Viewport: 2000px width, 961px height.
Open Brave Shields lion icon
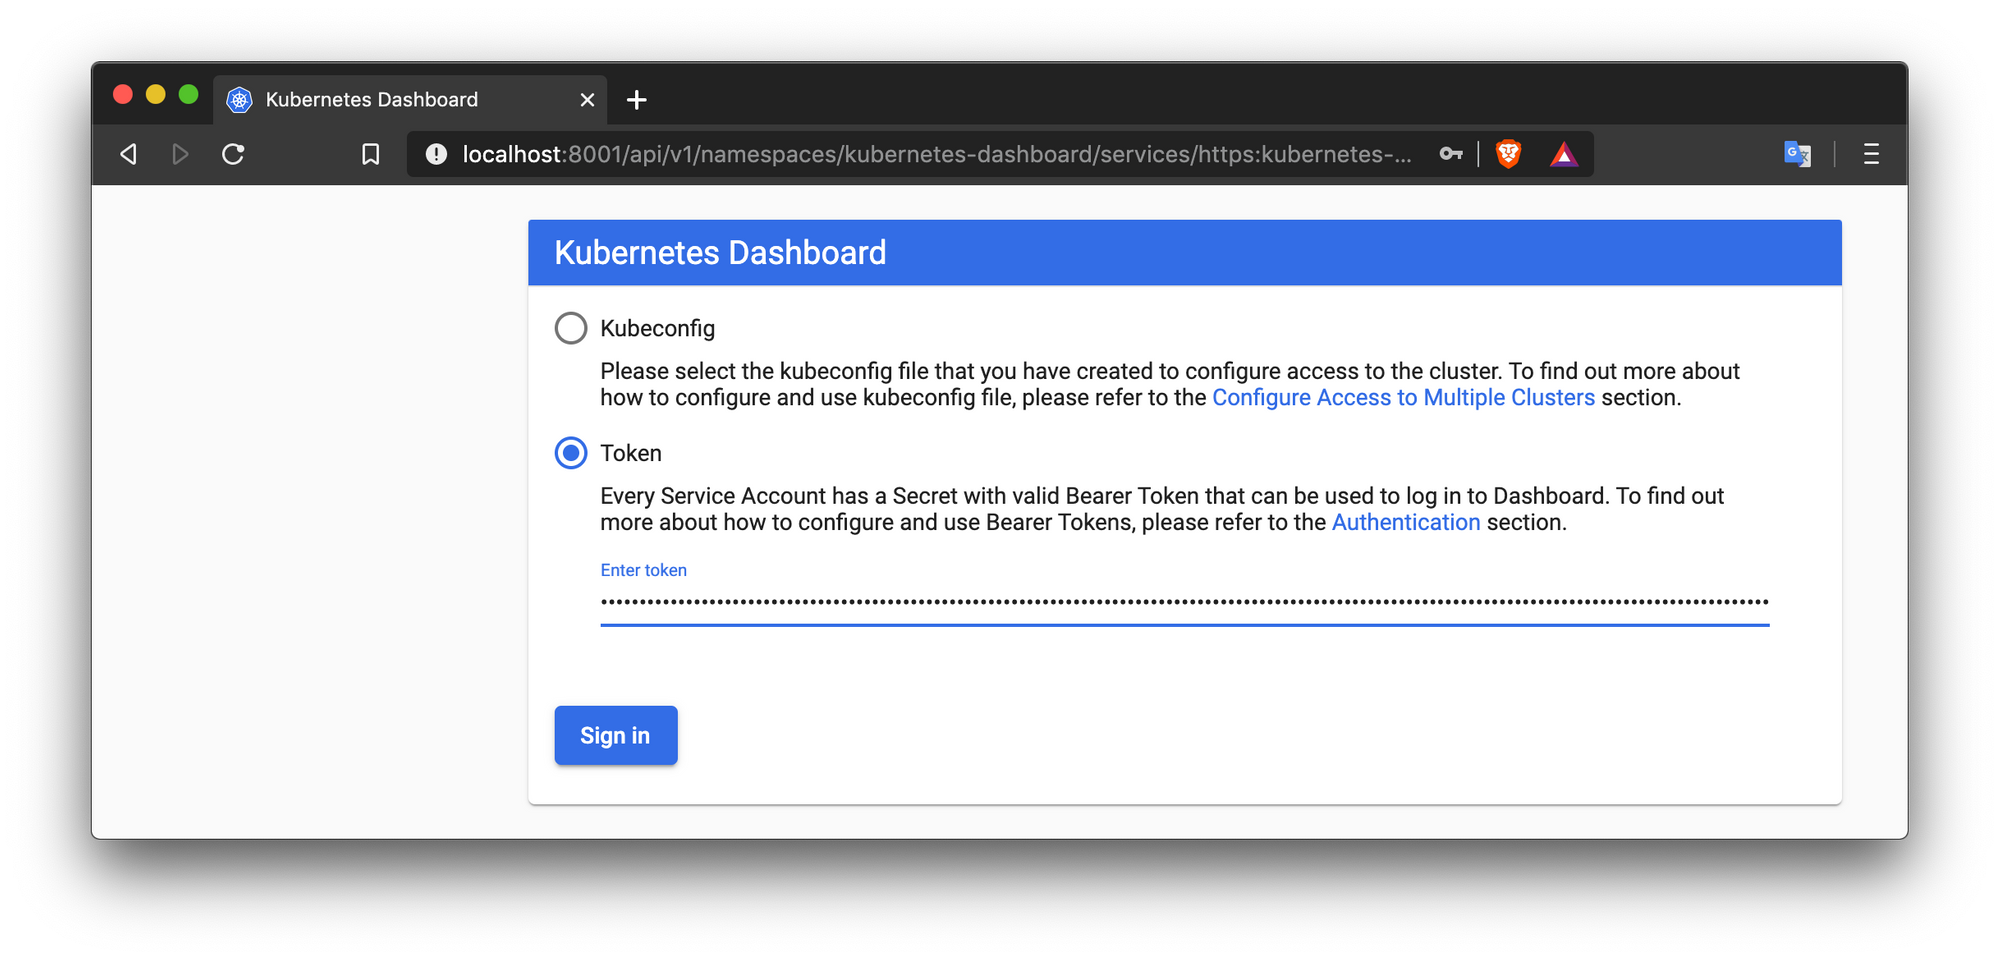(x=1508, y=154)
